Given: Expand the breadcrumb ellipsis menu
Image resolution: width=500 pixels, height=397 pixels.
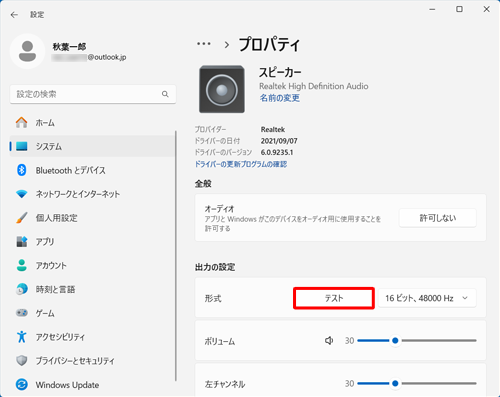Looking at the screenshot, I should pos(203,44).
